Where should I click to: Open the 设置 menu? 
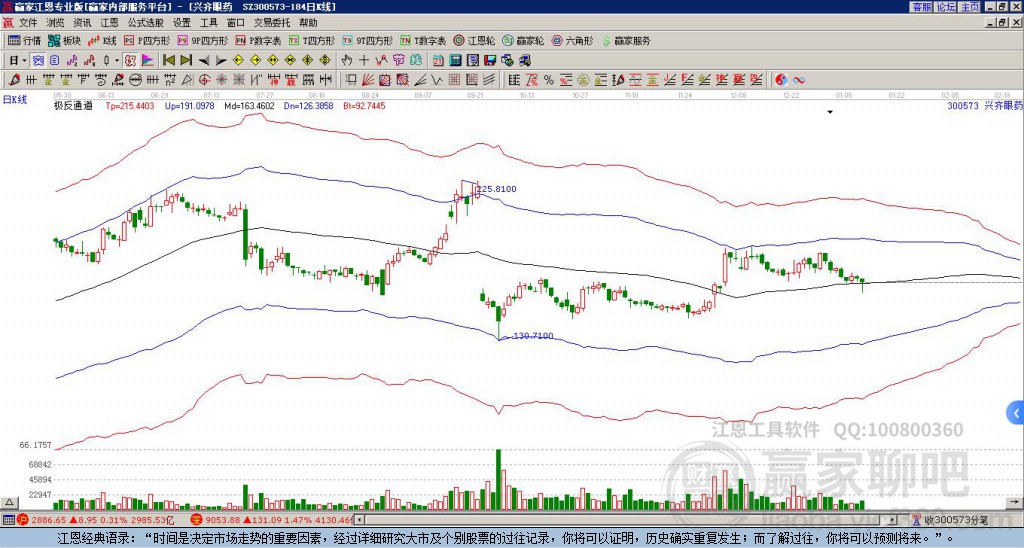182,23
